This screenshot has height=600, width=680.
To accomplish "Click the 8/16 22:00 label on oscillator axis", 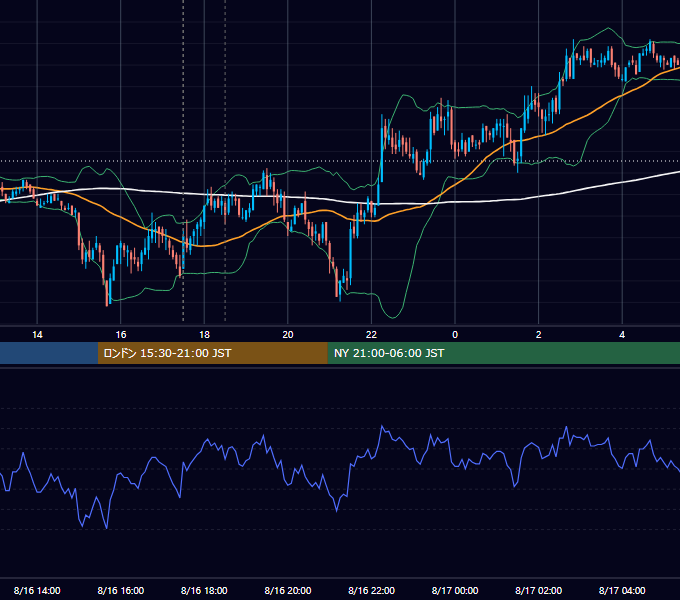I will pos(371,590).
